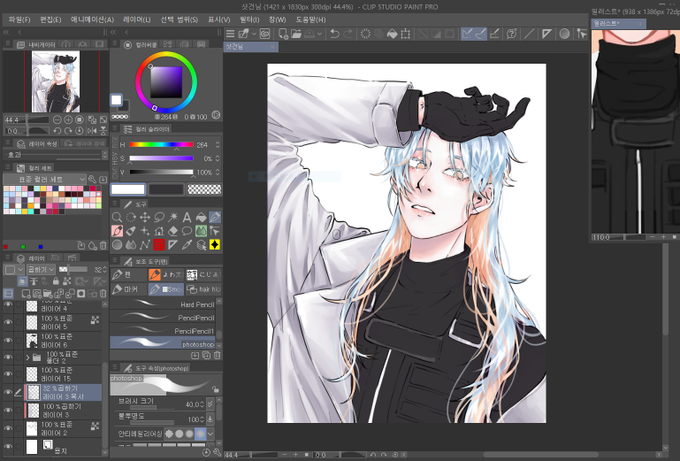Select the Eyedropper tool
The width and height of the screenshot is (680, 461).
[x=186, y=245]
